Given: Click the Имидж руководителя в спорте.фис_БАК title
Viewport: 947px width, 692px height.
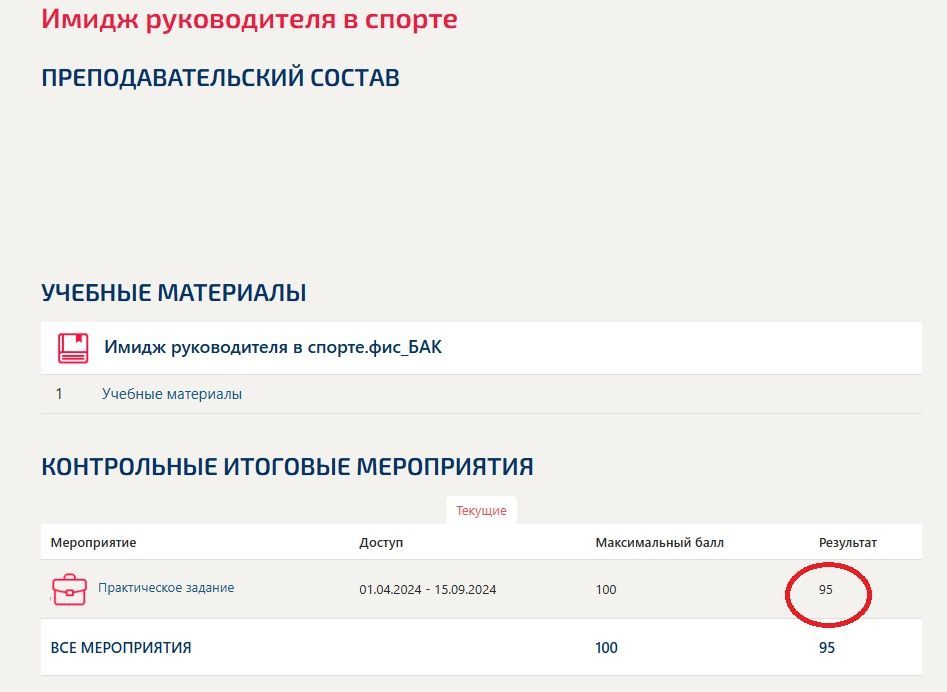Looking at the screenshot, I should [273, 347].
